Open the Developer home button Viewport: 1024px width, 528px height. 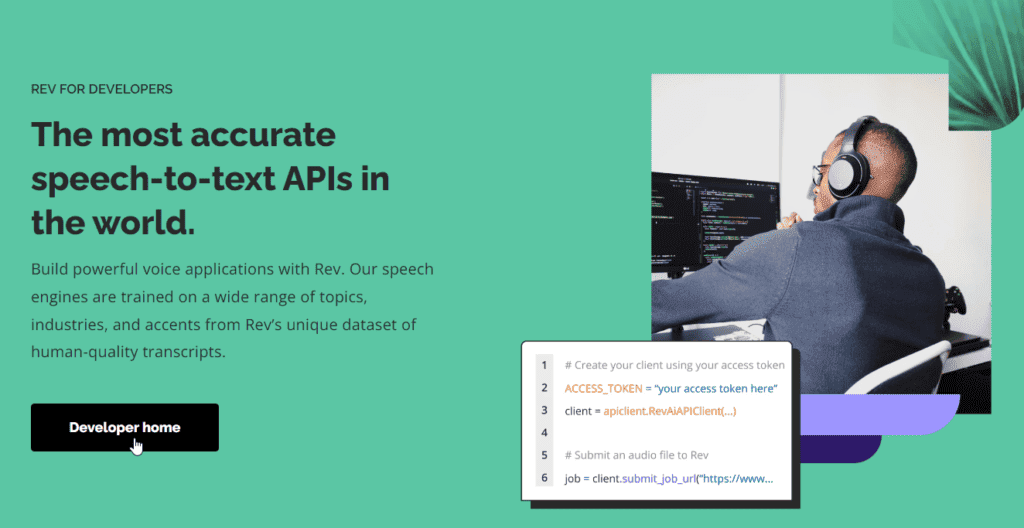click(125, 427)
